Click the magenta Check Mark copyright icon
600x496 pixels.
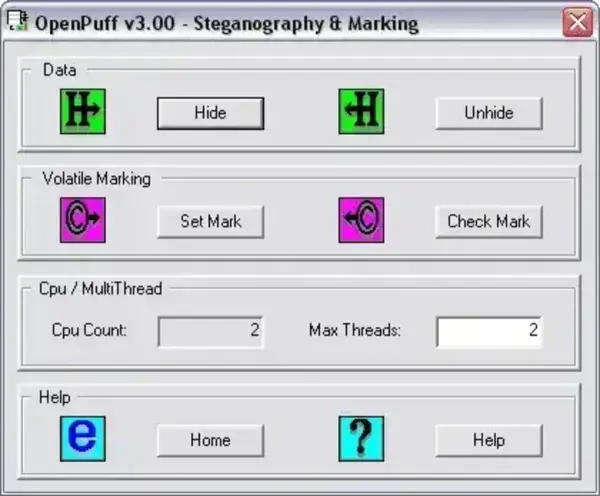(361, 220)
